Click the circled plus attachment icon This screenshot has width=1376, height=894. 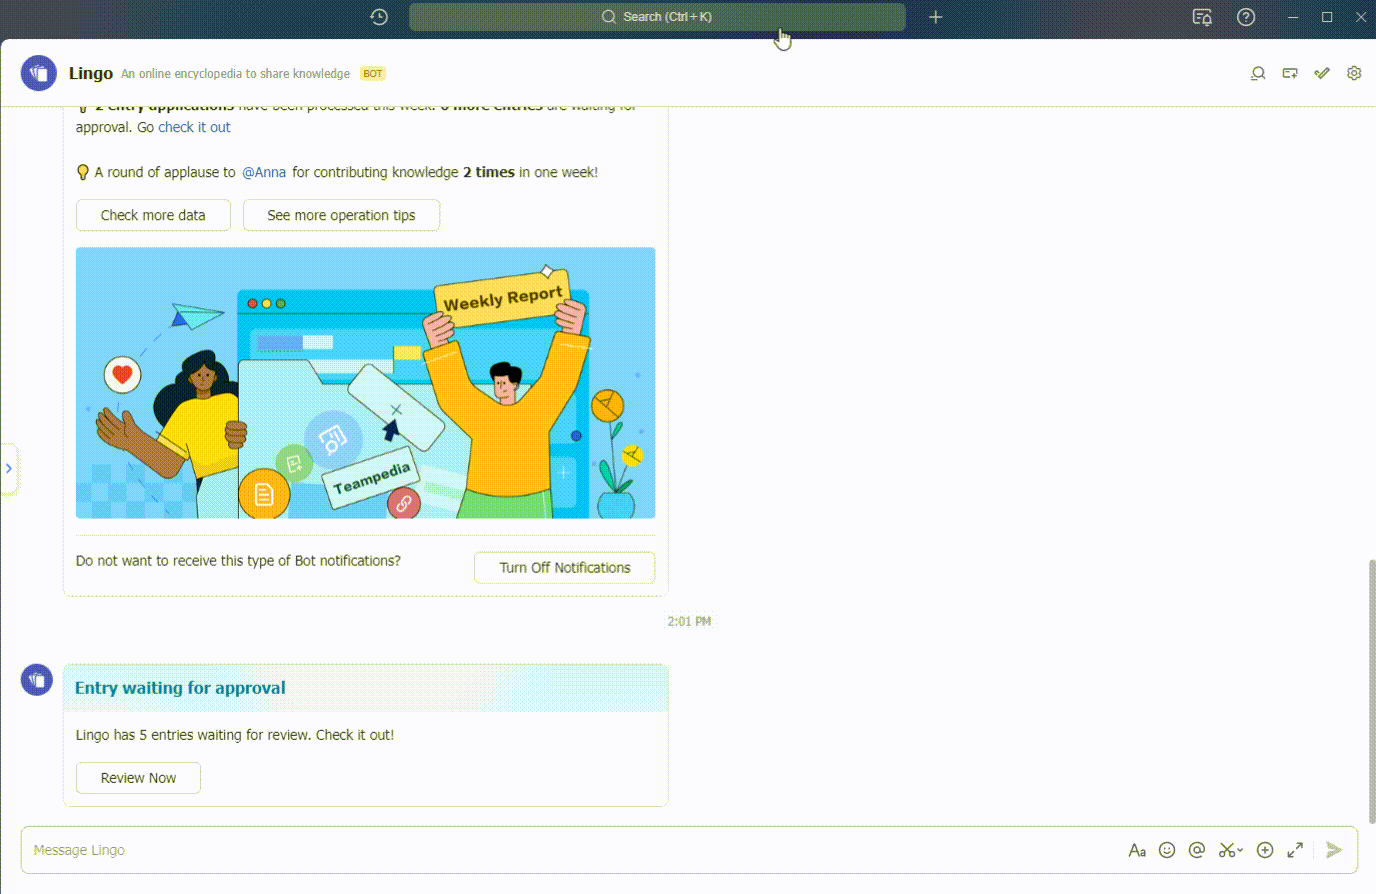tap(1265, 850)
